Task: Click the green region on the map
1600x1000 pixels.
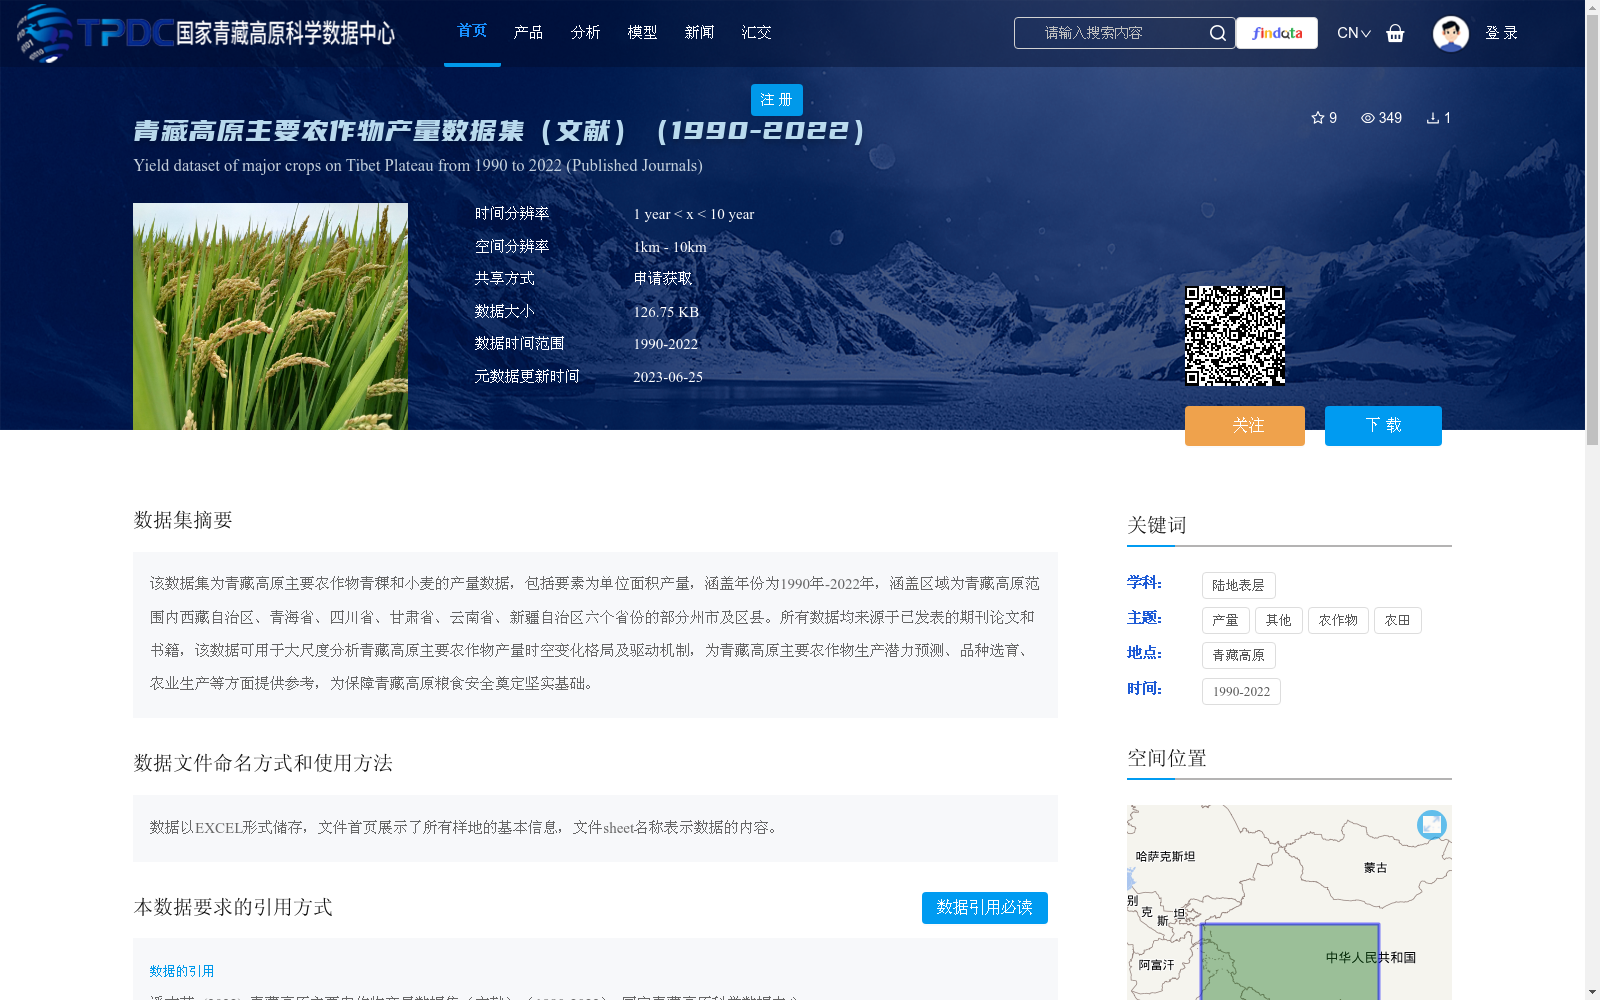Action: coord(1289,962)
